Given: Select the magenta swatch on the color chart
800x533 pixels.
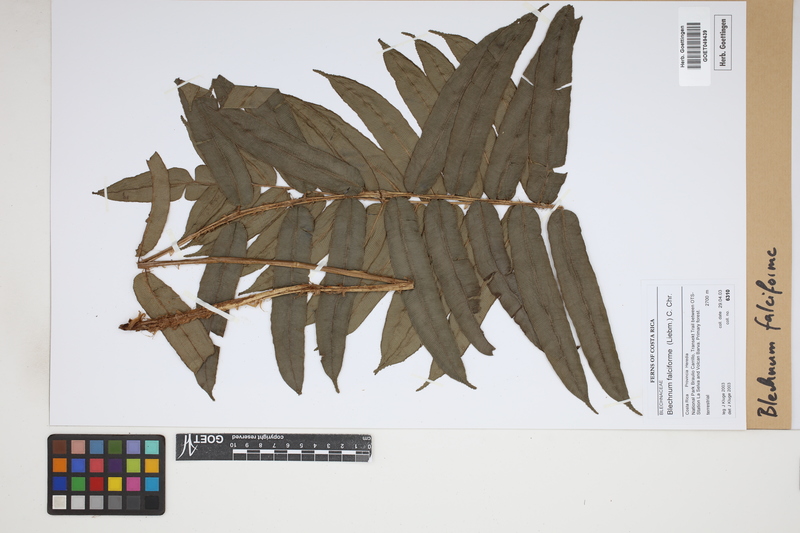Looking at the screenshot, I should (133, 484).
